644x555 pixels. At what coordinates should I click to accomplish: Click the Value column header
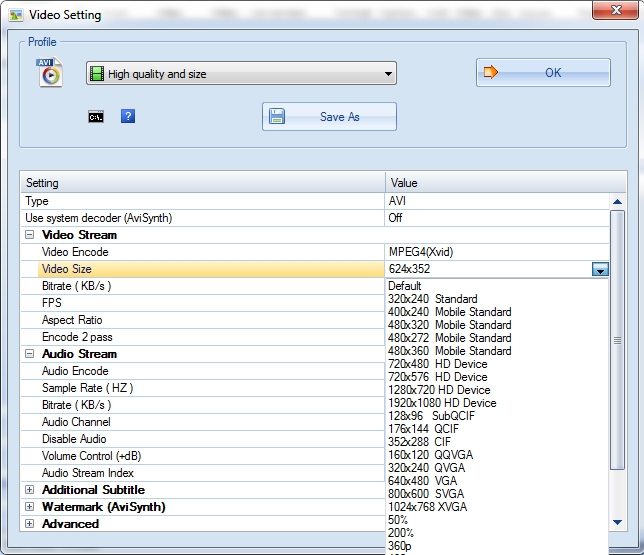tap(506, 183)
